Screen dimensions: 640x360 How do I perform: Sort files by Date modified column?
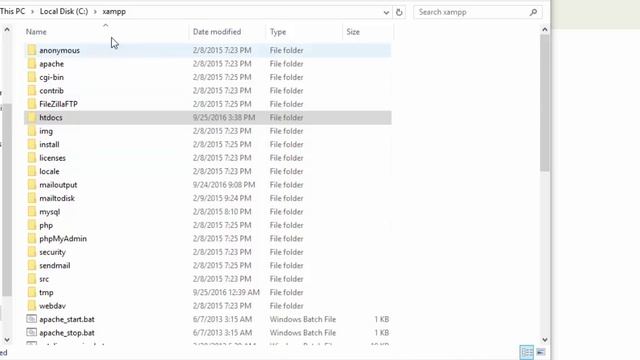point(217,32)
